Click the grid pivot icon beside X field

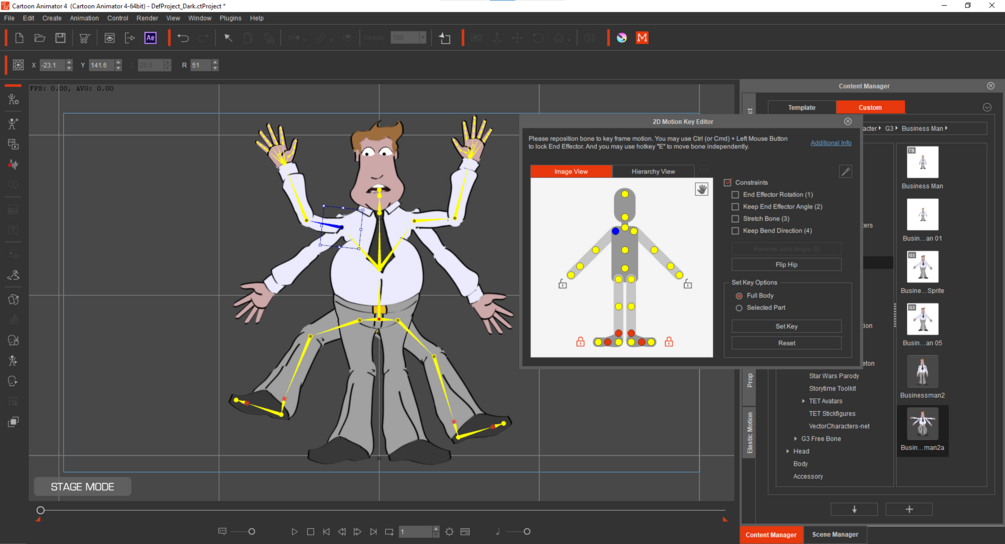(18, 65)
